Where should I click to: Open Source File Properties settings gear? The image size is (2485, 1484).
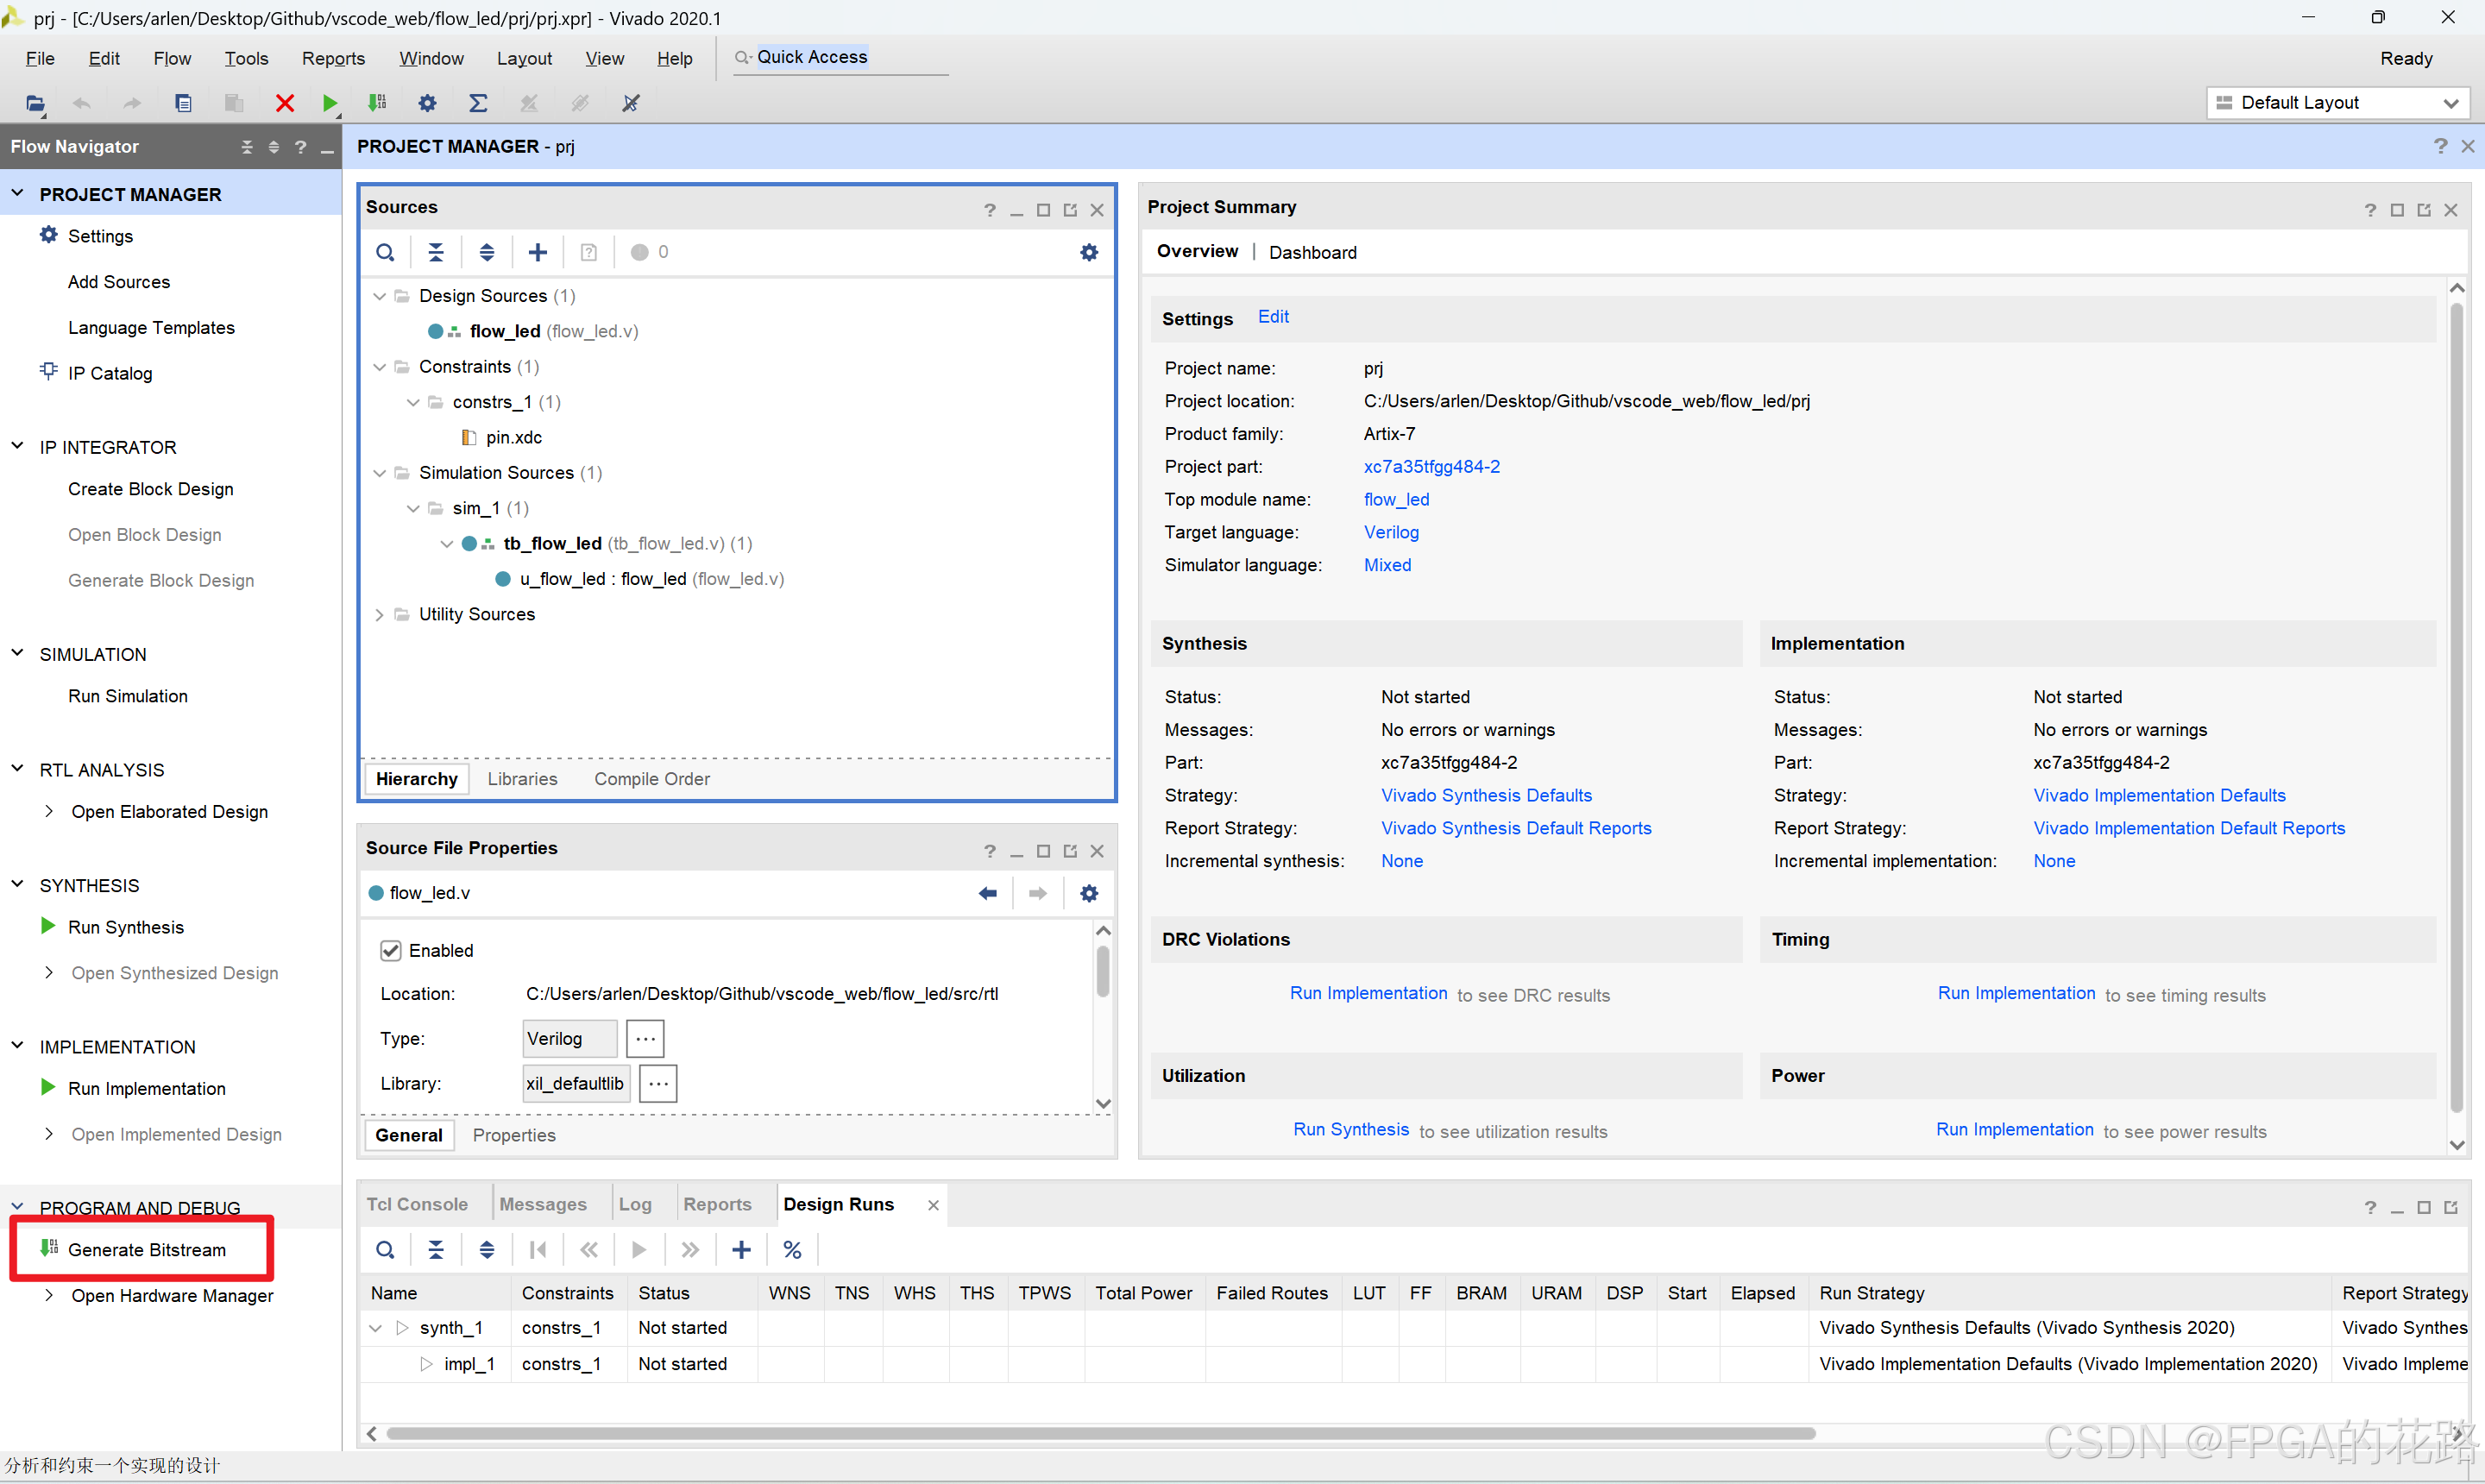click(x=1089, y=893)
